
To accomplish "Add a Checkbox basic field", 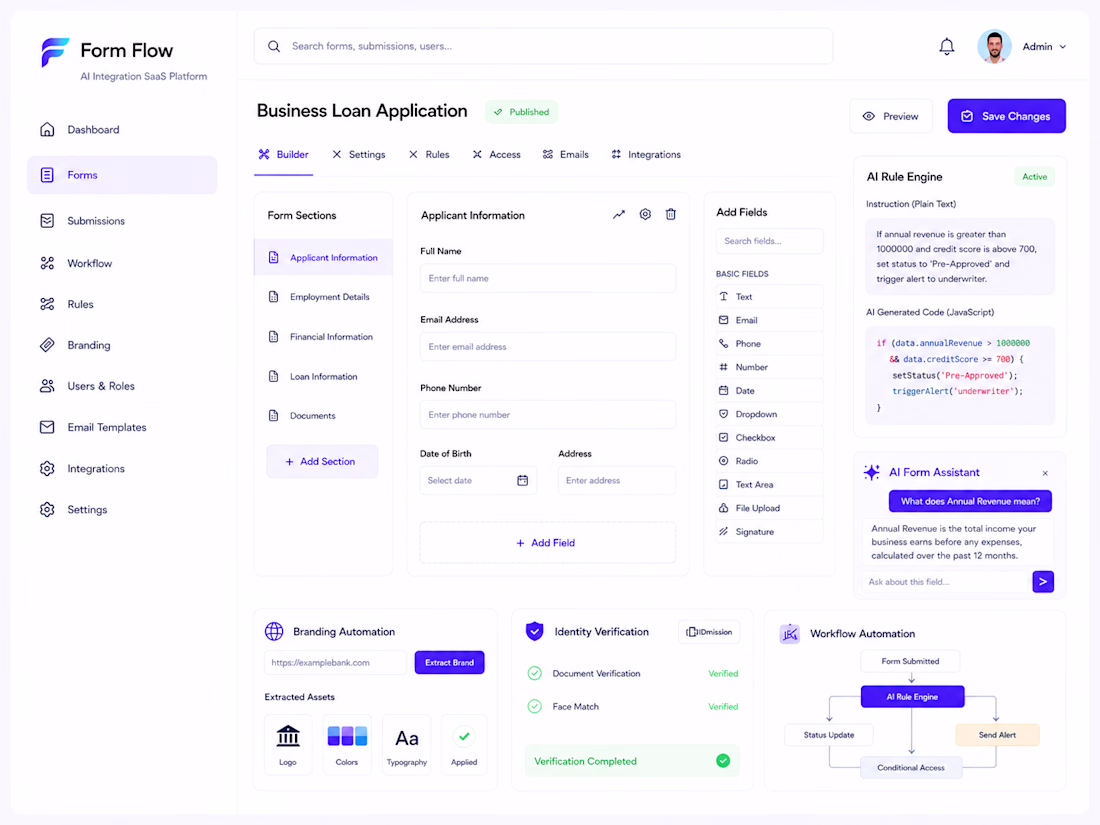I will coord(770,438).
